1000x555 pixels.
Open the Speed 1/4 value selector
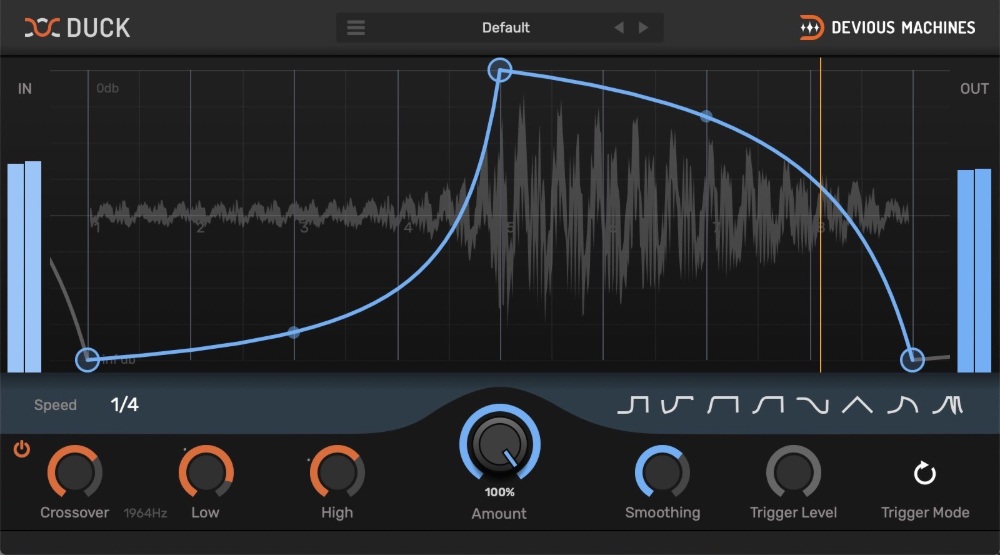(x=124, y=404)
